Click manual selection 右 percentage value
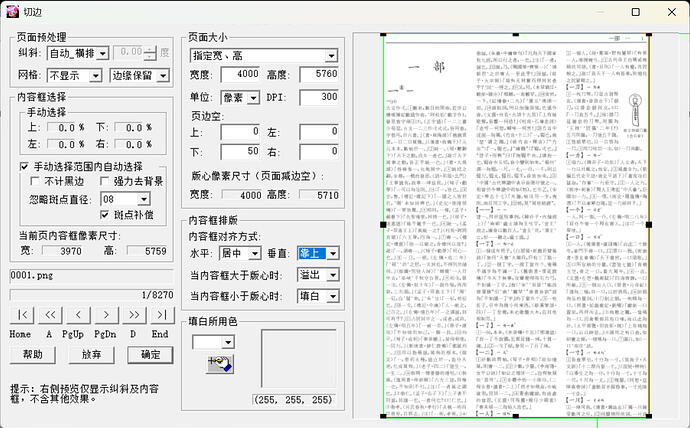The width and height of the screenshot is (690, 428). [134, 145]
